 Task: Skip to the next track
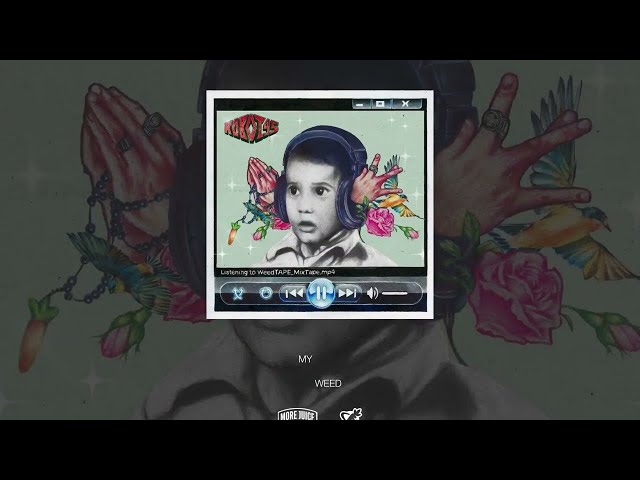pyautogui.click(x=347, y=293)
